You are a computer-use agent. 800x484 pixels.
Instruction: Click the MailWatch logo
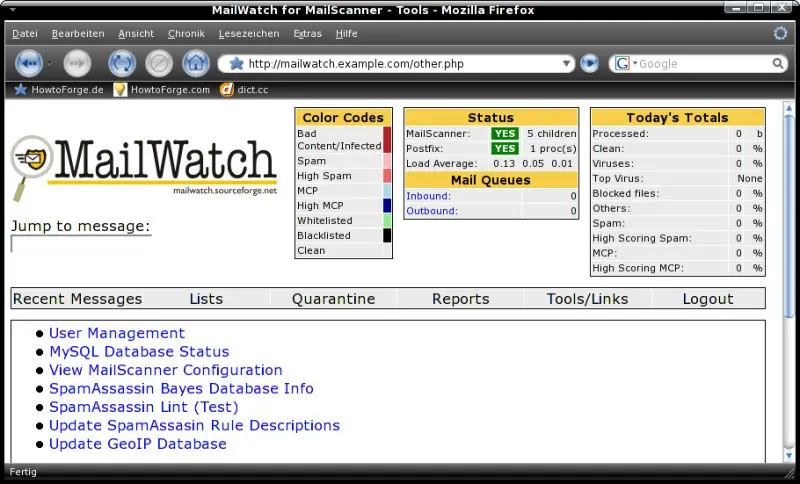[x=144, y=167]
